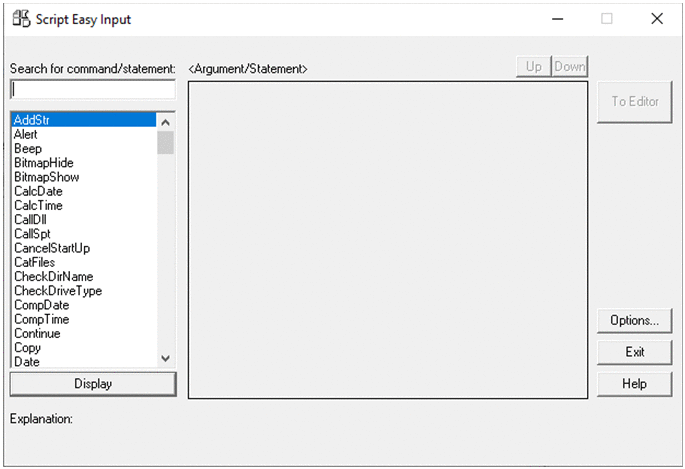Click the Script Easy Input title bar icon
Screen dimensions: 685x469
click(21, 19)
